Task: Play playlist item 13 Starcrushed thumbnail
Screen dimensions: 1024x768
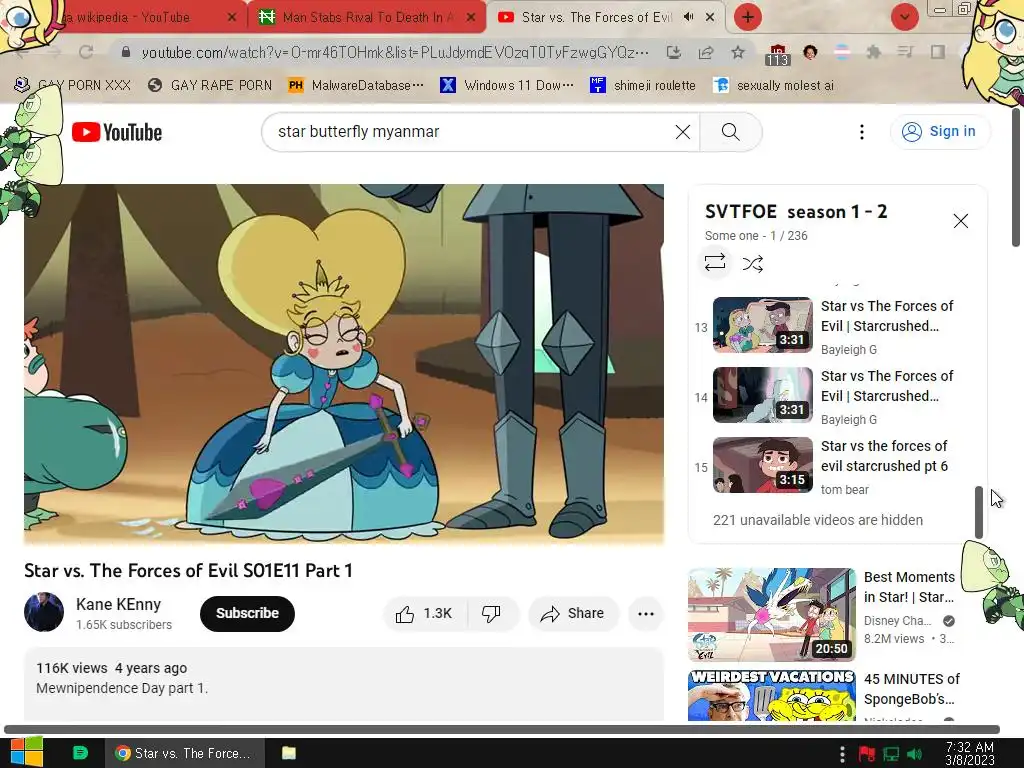Action: (762, 325)
